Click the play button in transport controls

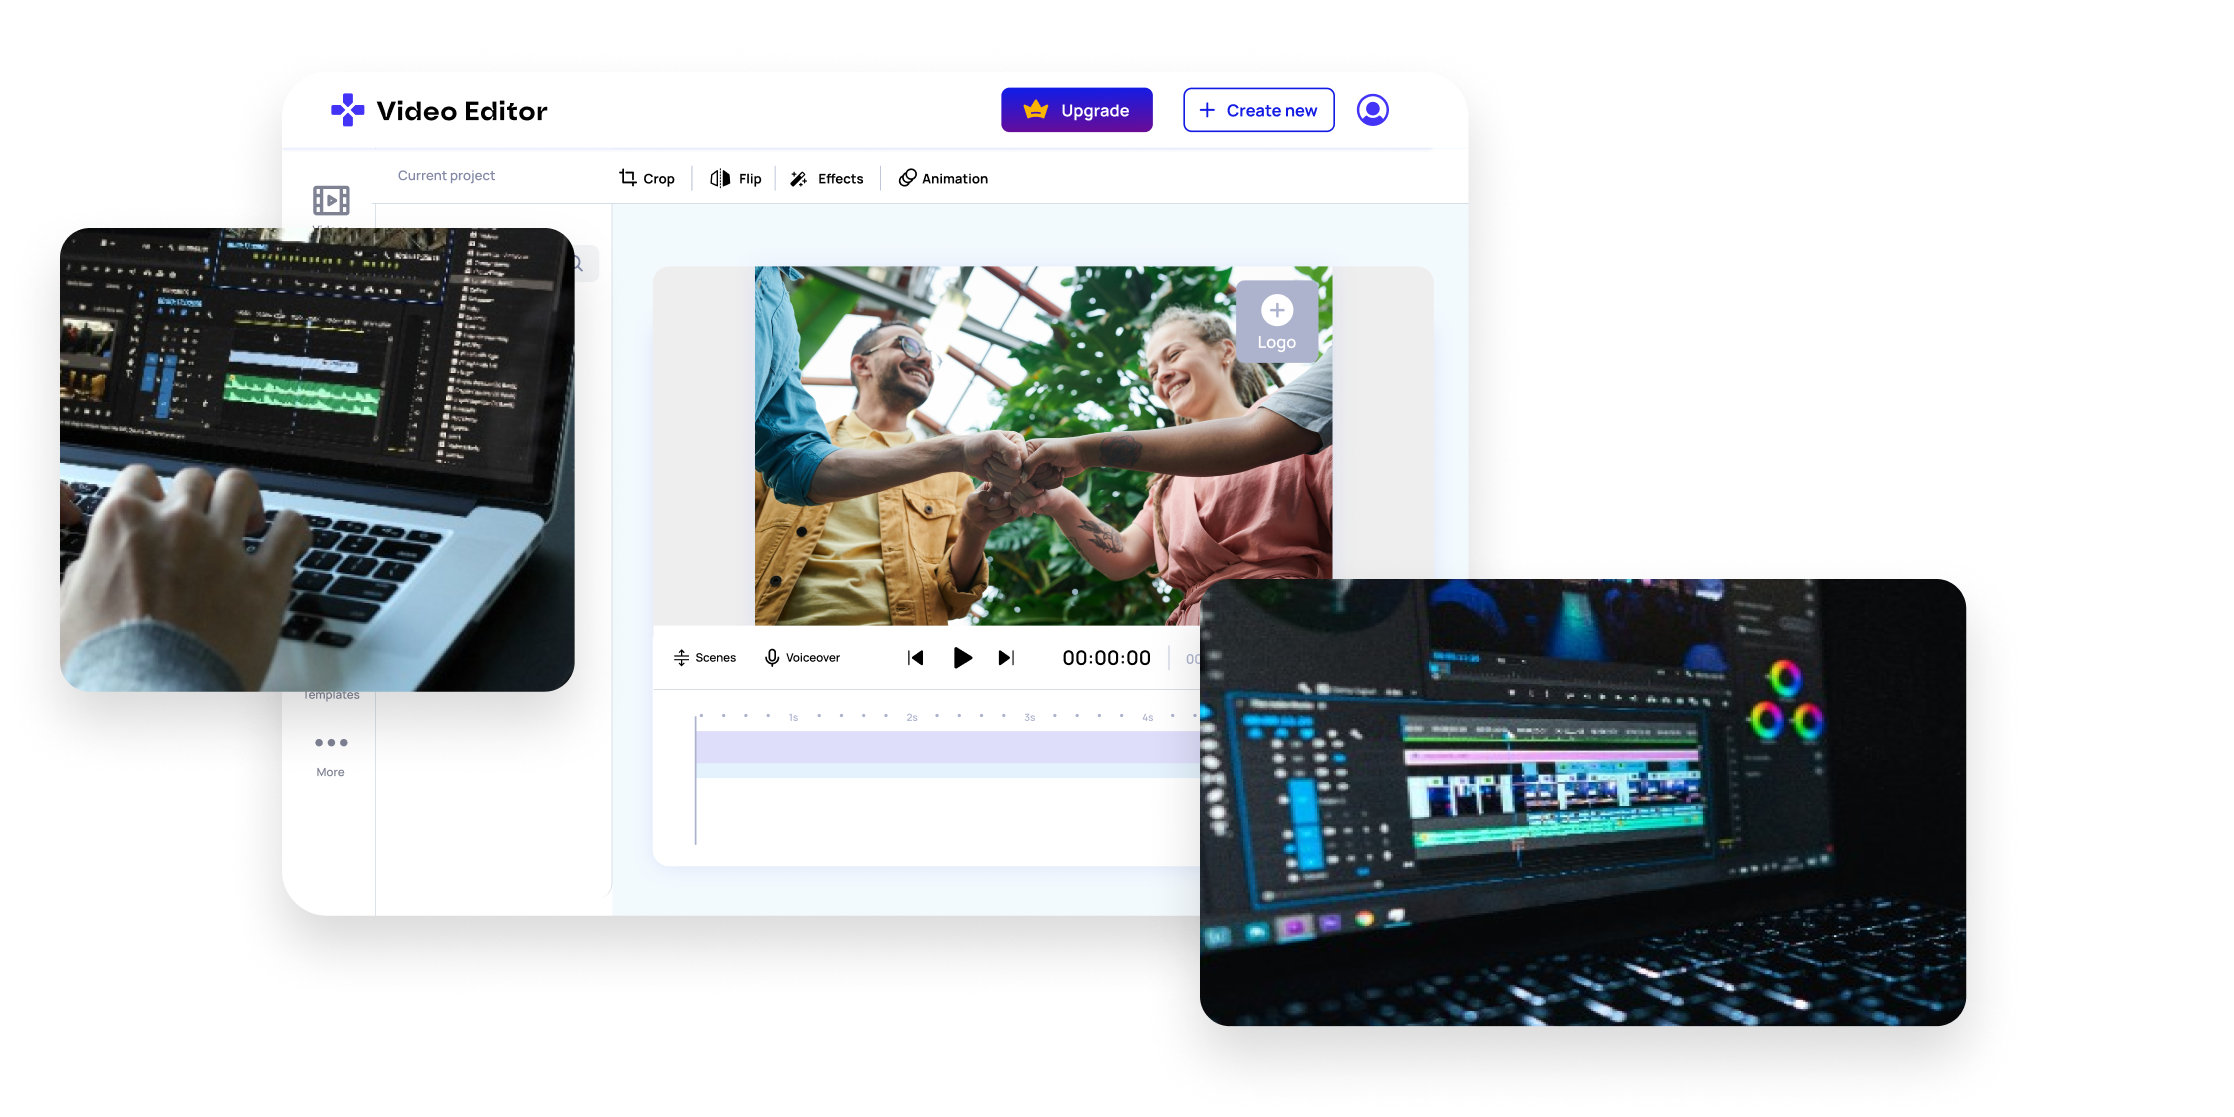(965, 655)
